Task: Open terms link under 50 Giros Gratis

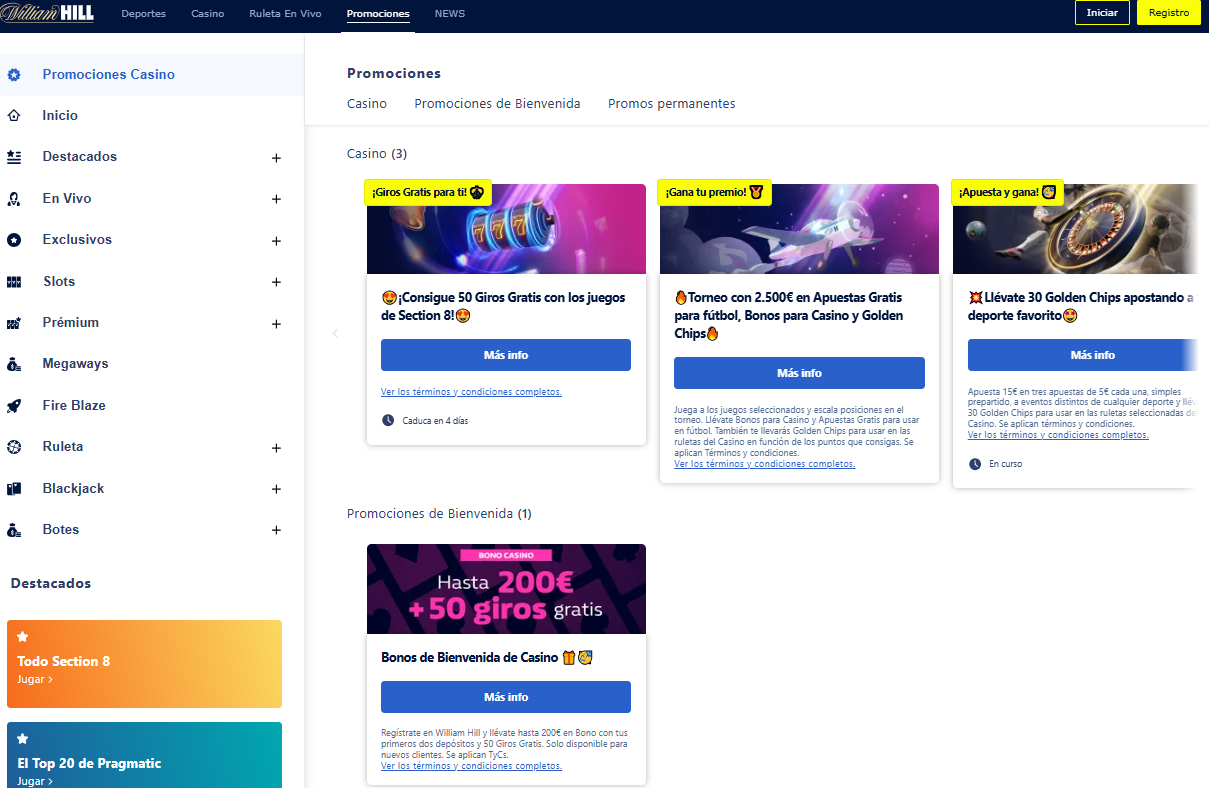Action: (471, 392)
